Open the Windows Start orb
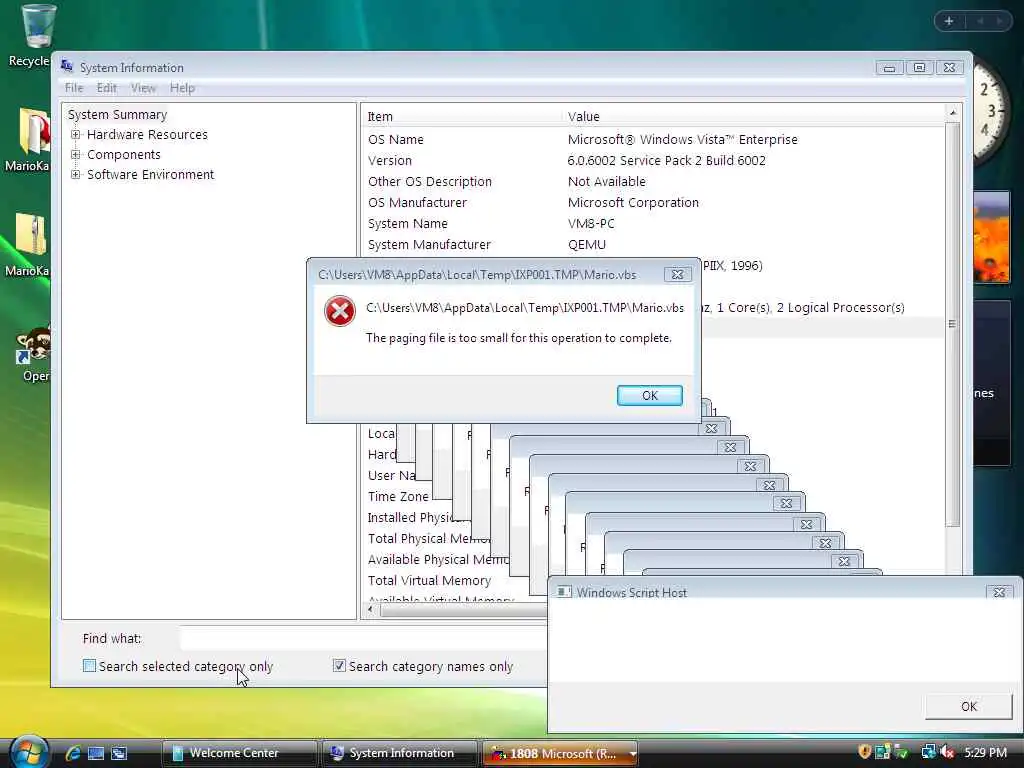The height and width of the screenshot is (768, 1024). click(29, 752)
